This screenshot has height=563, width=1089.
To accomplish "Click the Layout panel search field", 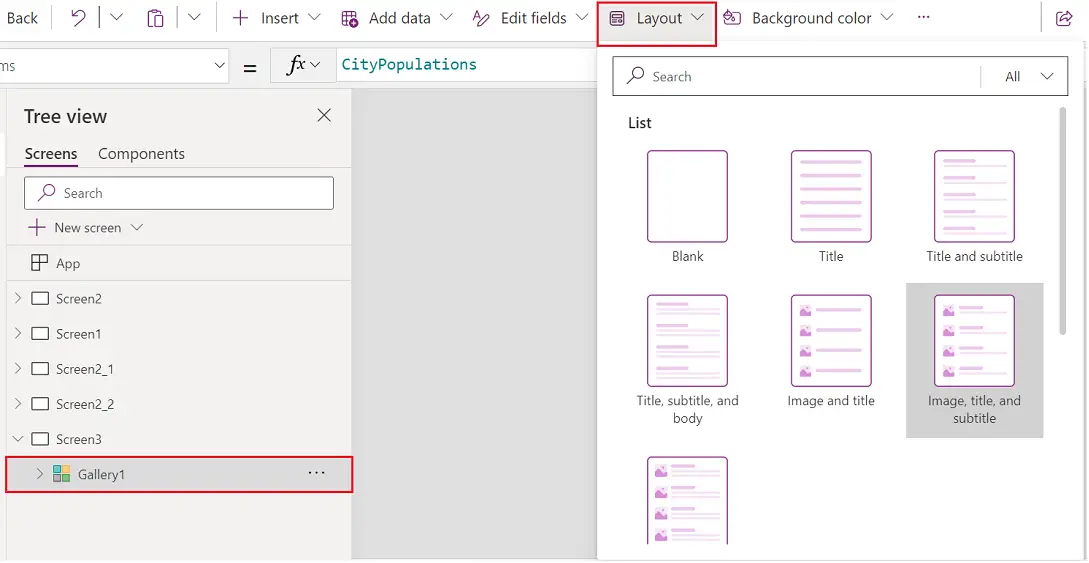I will 797,76.
